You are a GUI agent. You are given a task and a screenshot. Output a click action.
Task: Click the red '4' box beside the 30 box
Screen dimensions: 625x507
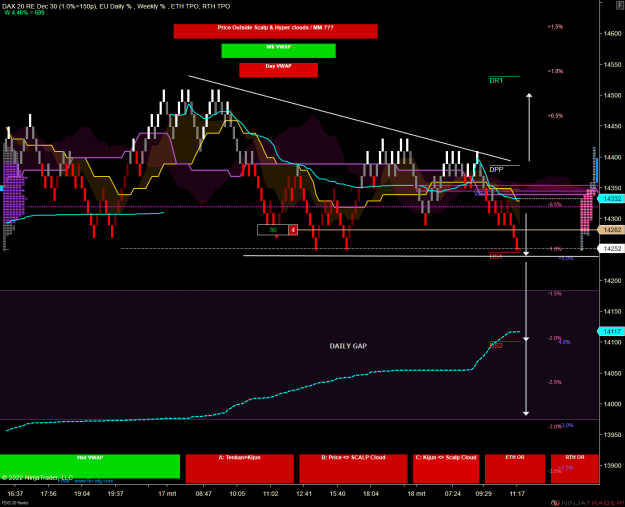click(293, 230)
